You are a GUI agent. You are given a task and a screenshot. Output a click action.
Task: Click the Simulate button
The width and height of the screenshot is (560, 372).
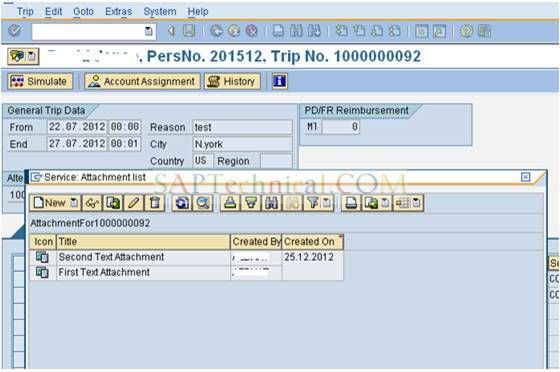[x=40, y=81]
